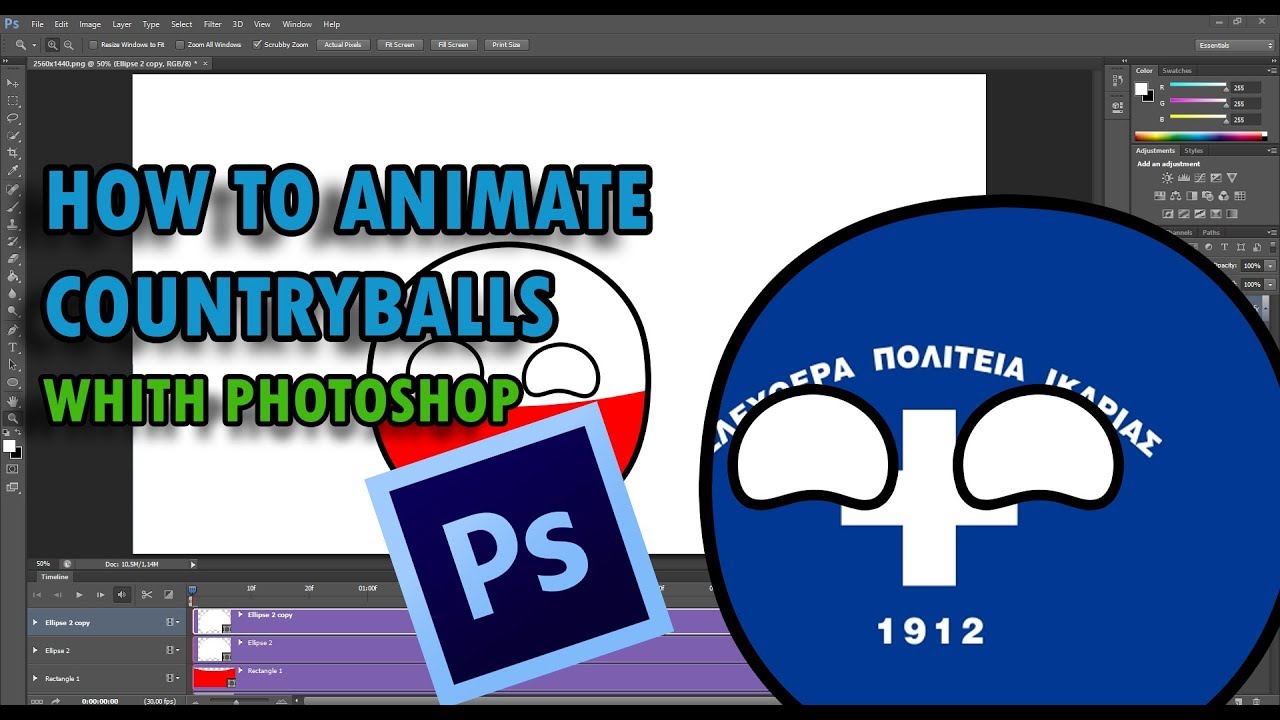The height and width of the screenshot is (720, 1280).
Task: Switch to the Styles tab
Action: click(x=1194, y=151)
